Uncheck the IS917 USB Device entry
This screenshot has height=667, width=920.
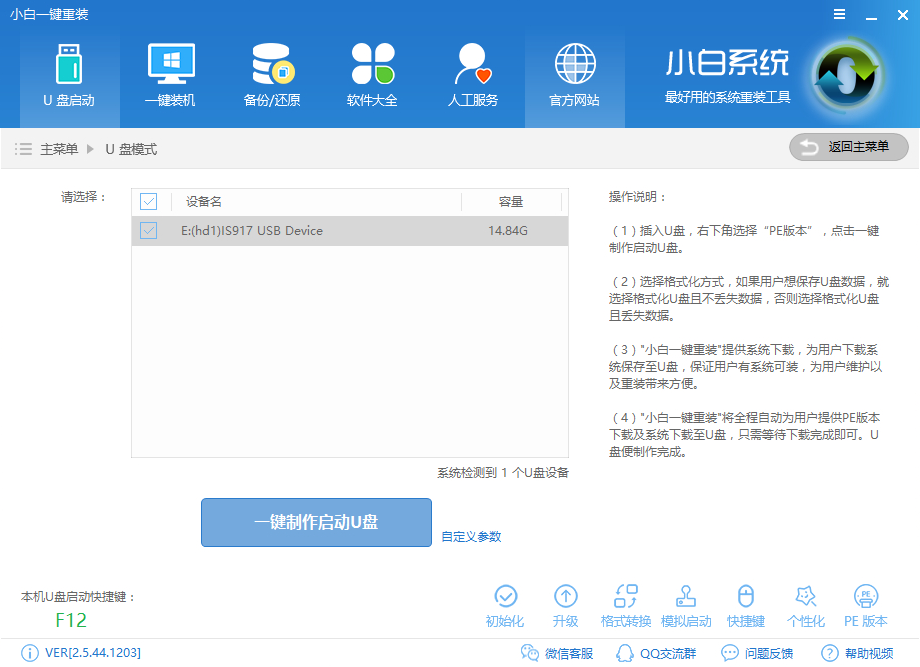[148, 230]
